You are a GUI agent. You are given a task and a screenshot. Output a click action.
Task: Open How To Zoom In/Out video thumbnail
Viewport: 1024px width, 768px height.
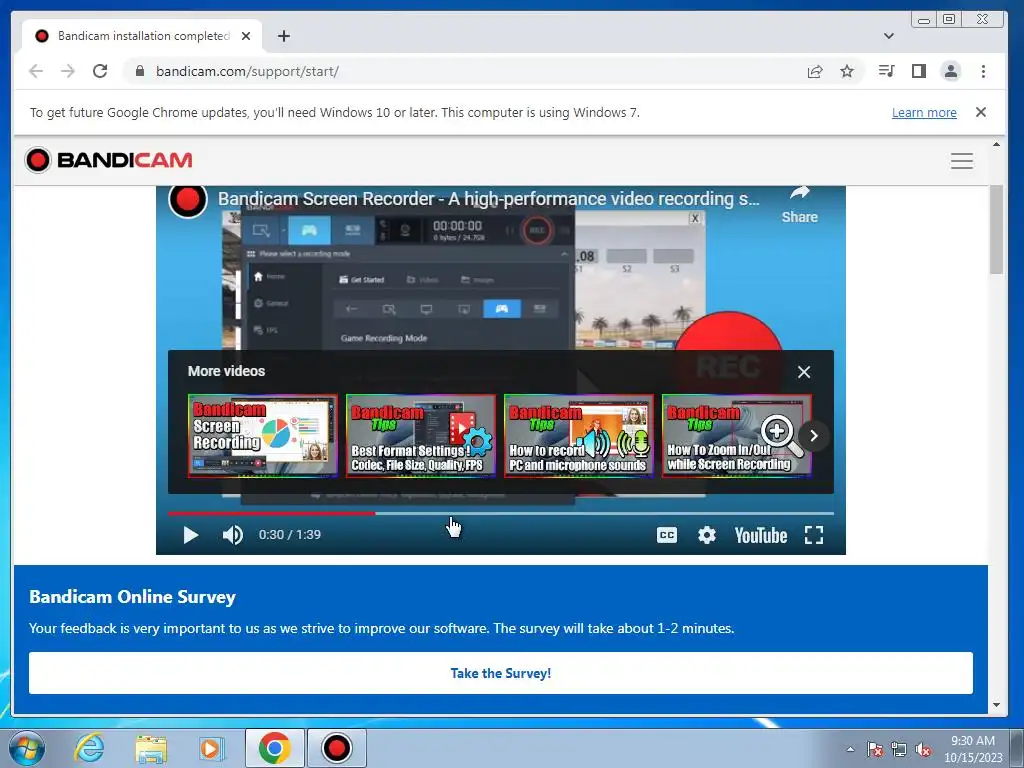pos(737,436)
